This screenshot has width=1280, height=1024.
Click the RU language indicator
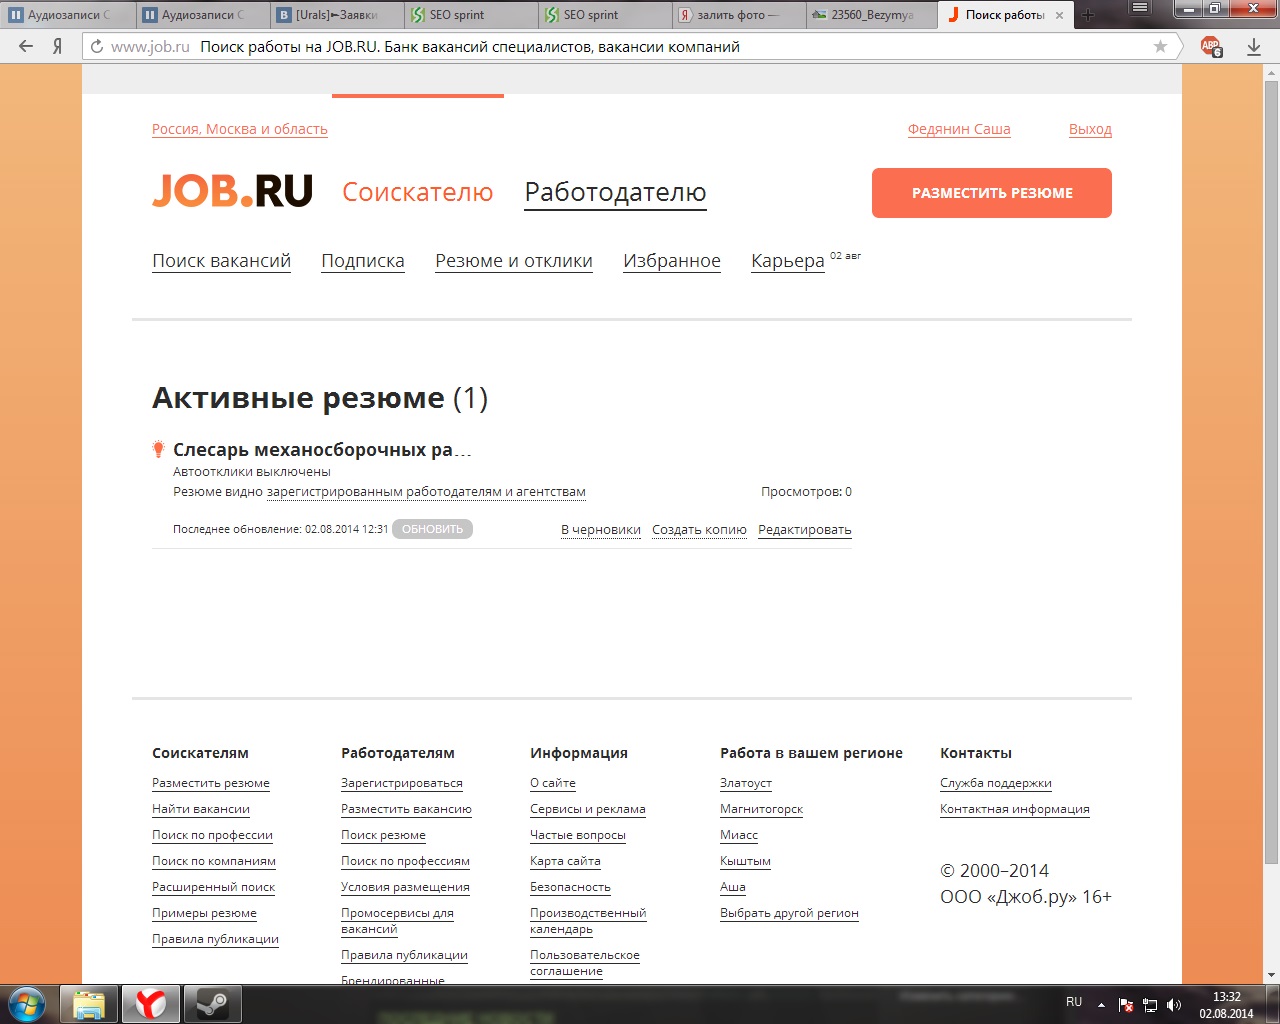tap(1074, 1002)
